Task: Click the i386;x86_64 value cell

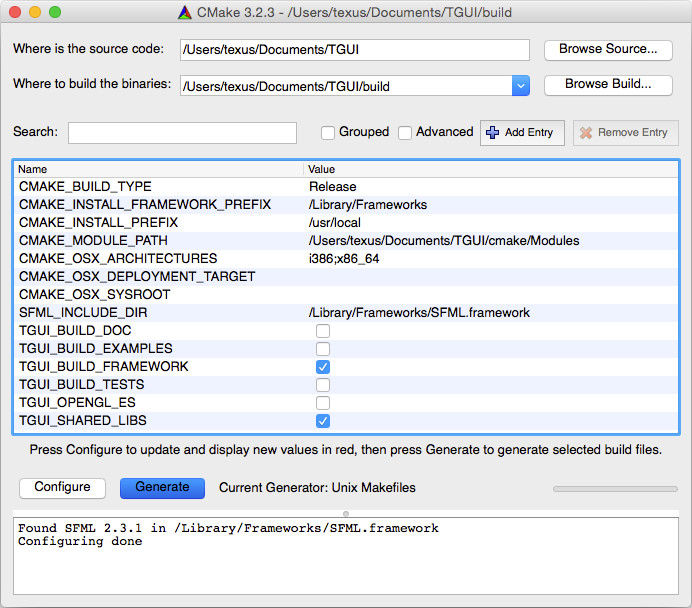Action: click(344, 259)
